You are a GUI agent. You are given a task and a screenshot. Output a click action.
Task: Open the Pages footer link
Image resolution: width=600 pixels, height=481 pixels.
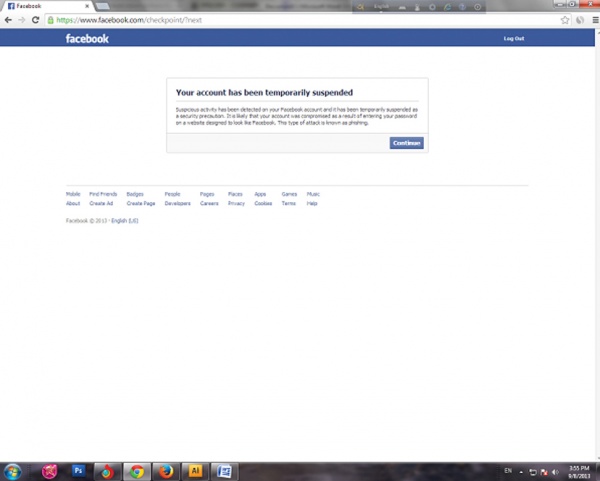[x=207, y=194]
